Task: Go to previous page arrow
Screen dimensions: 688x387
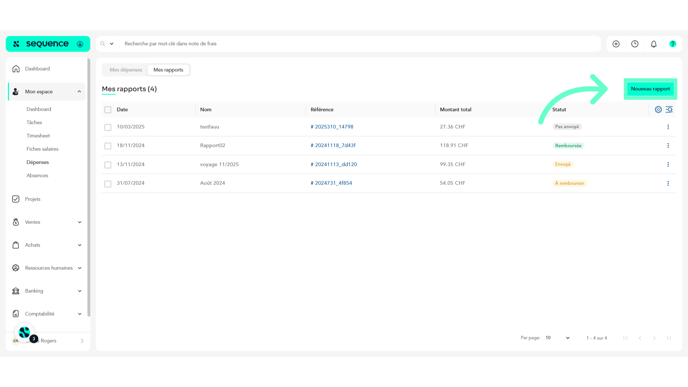Action: [640, 338]
